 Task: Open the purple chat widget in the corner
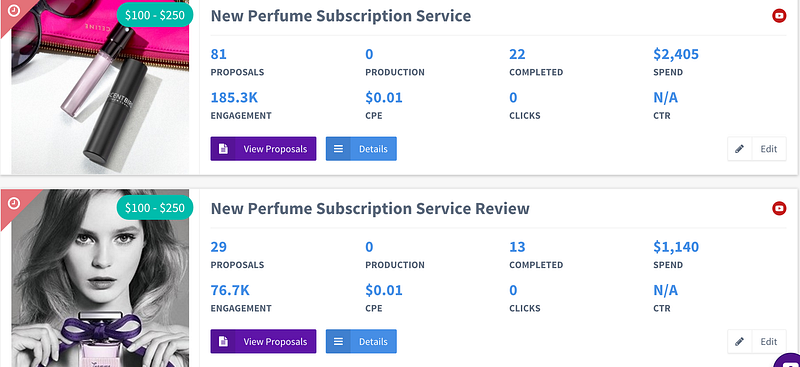787,360
